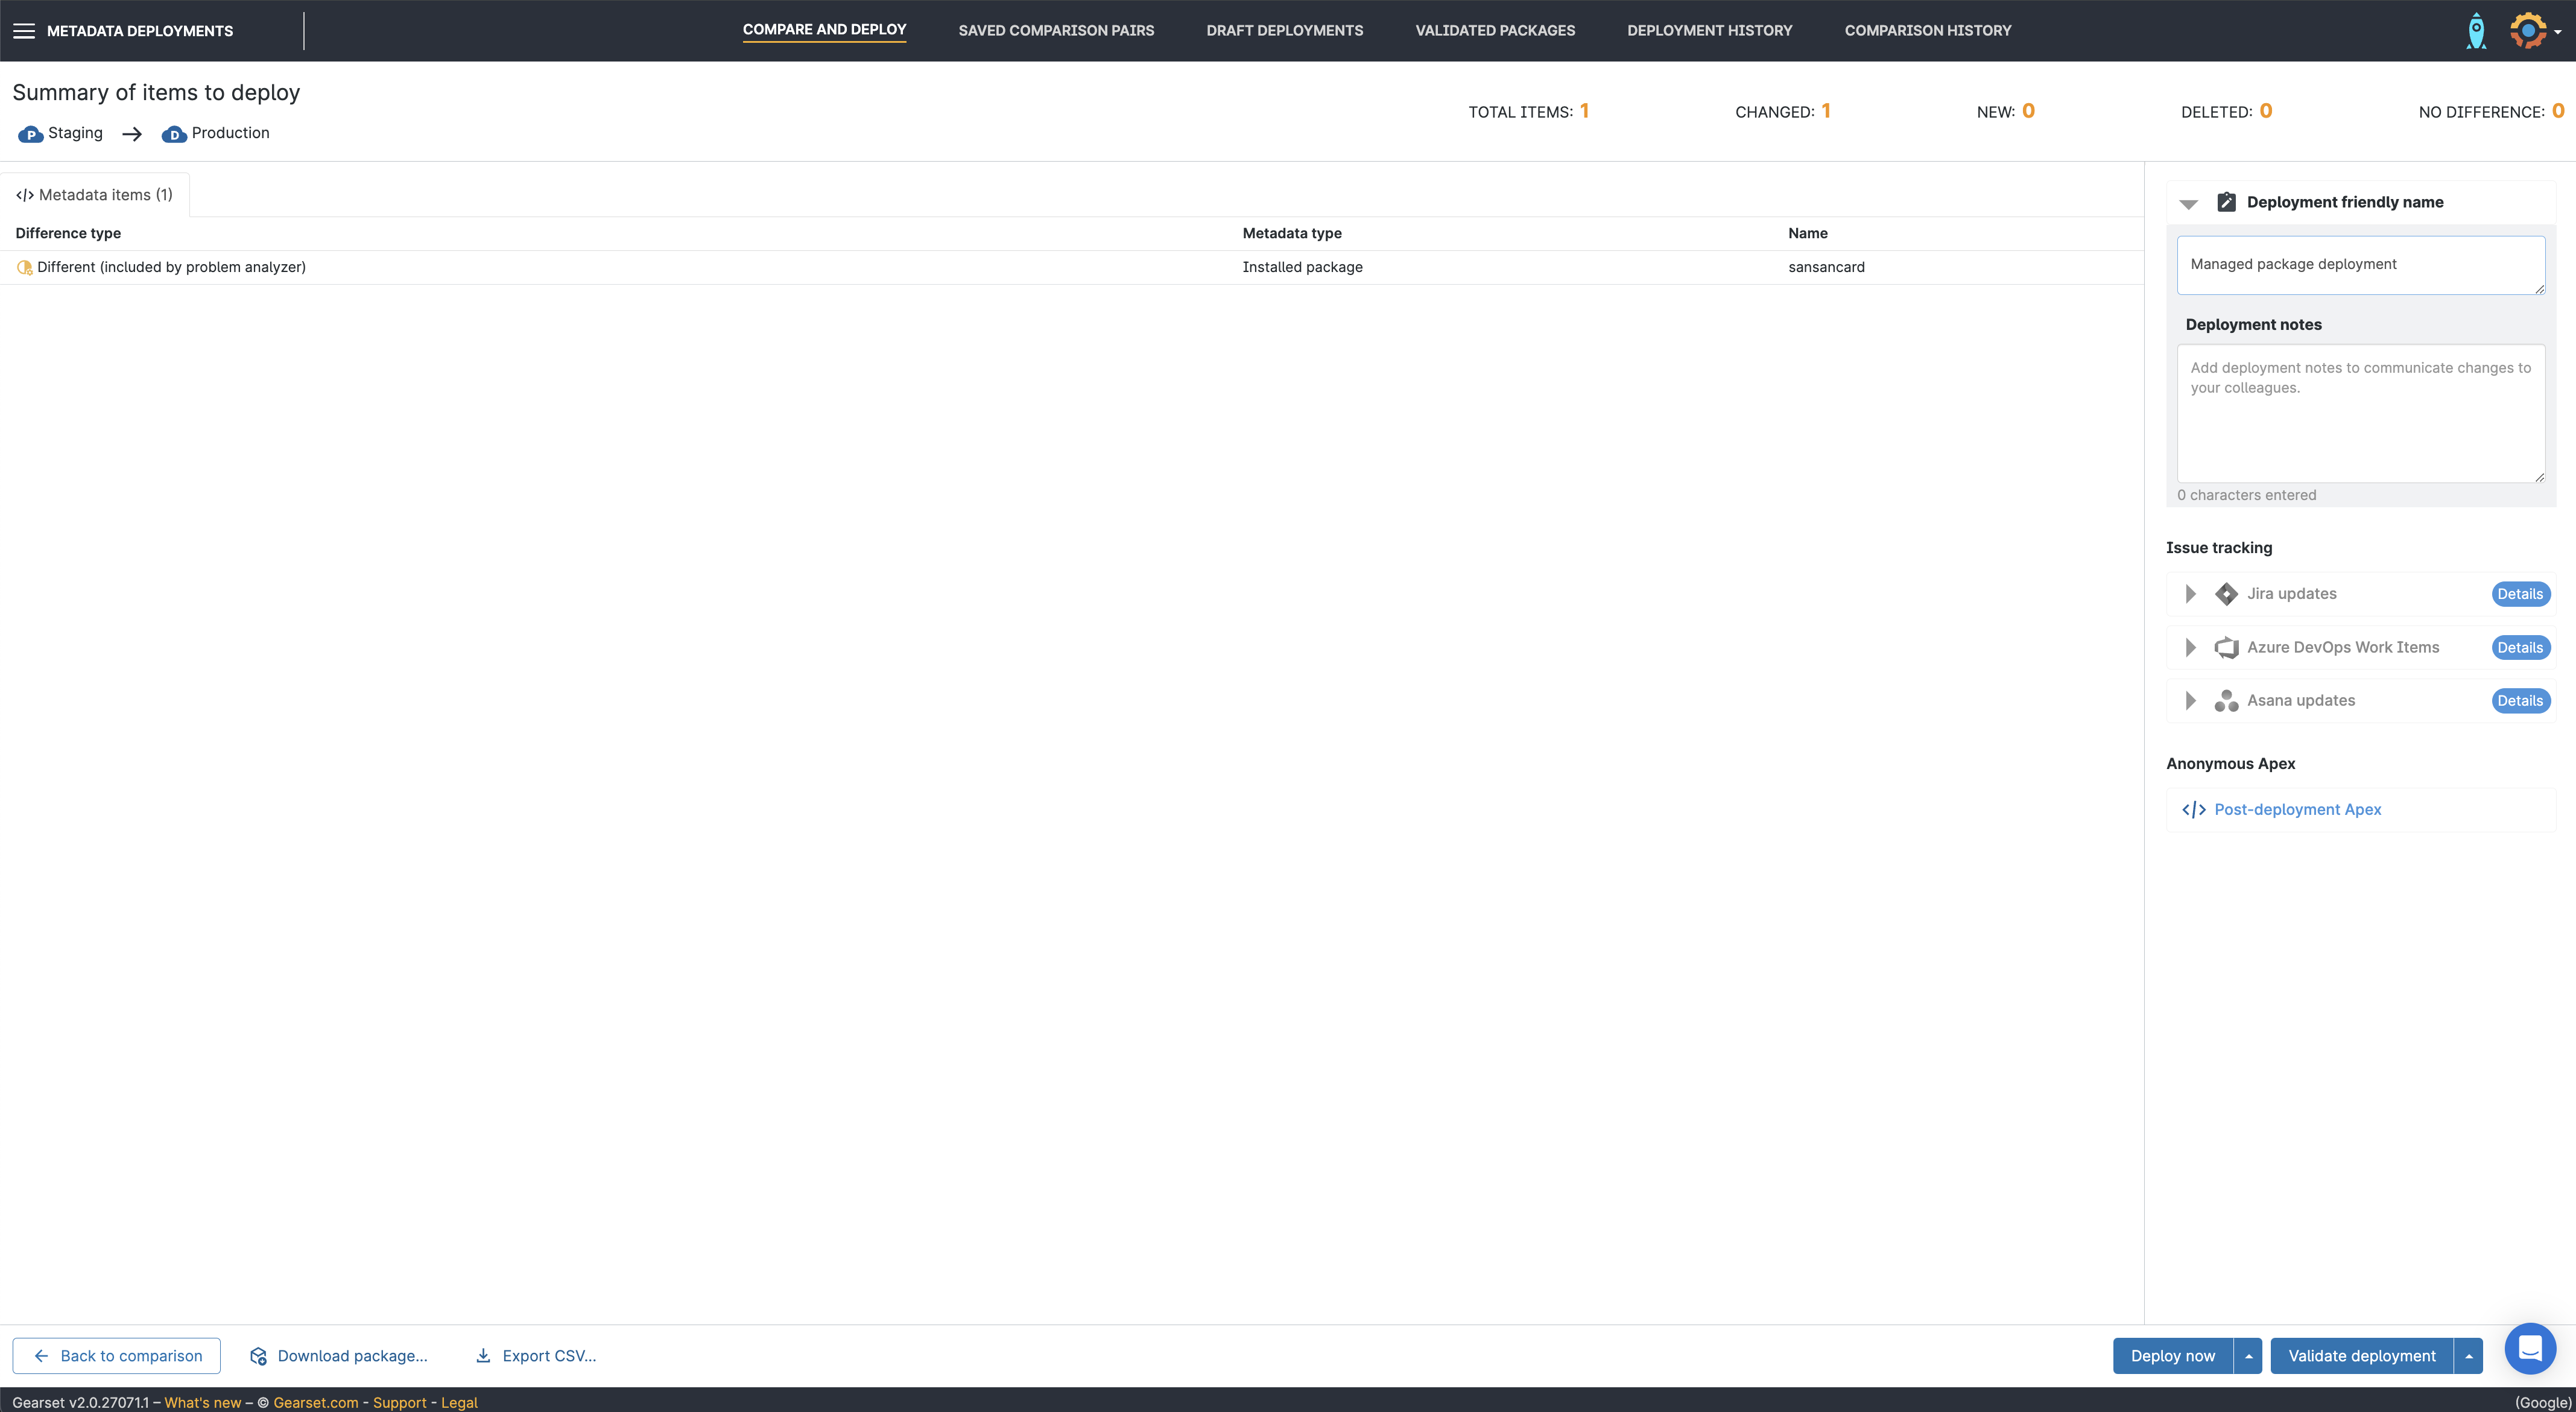
Task: Collapse the Deployment friendly name section
Action: pyautogui.click(x=2189, y=203)
